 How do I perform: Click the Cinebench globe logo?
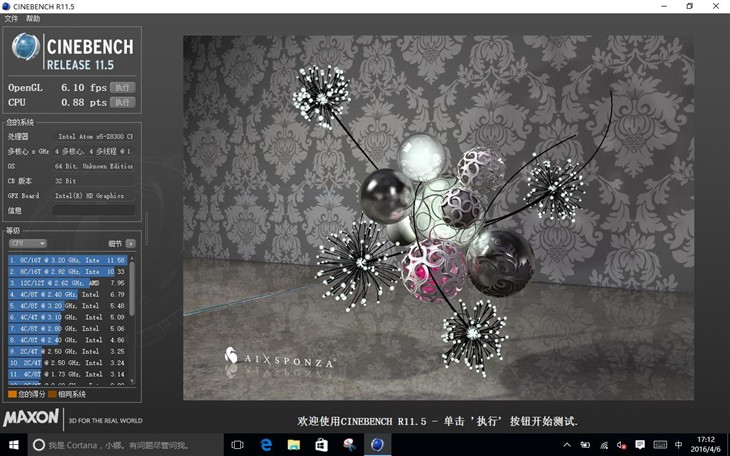click(26, 47)
